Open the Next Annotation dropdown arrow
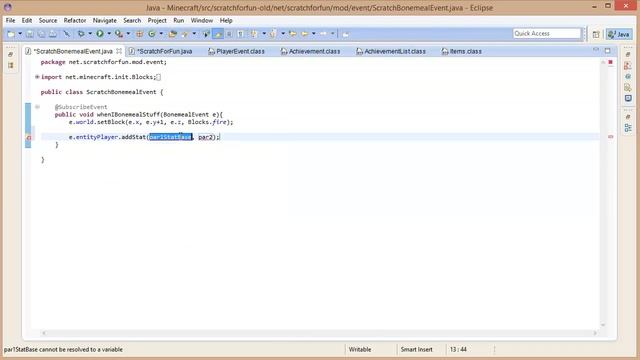The width and height of the screenshot is (640, 360). pyautogui.click(x=264, y=34)
